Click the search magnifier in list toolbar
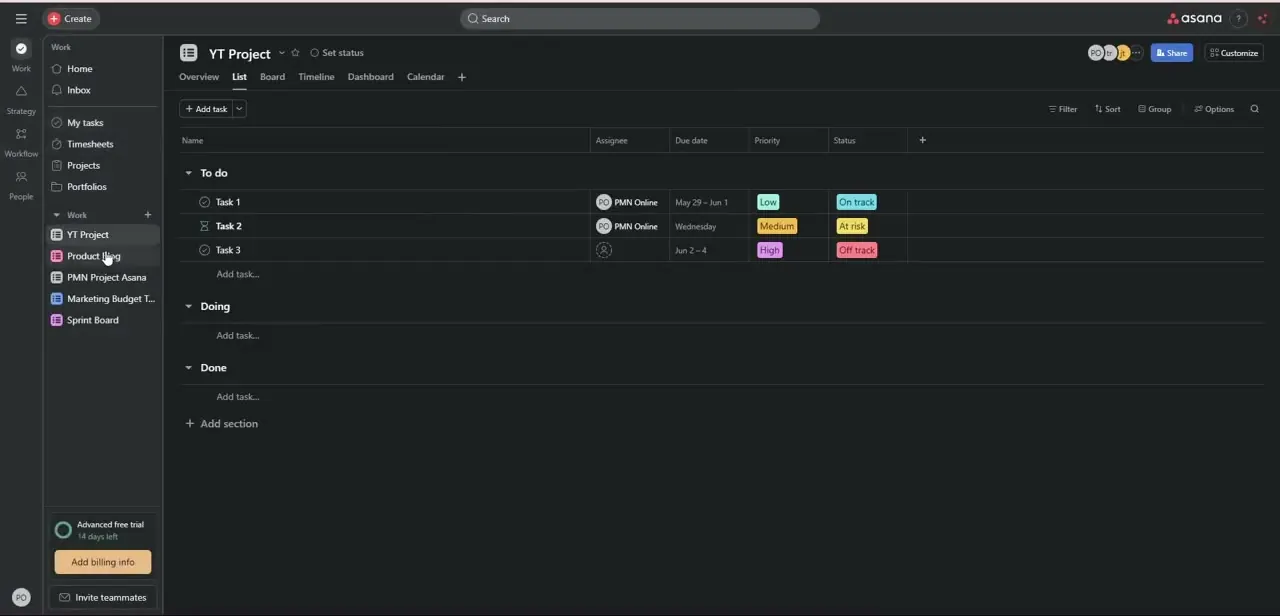This screenshot has height=616, width=1280. [x=1254, y=109]
